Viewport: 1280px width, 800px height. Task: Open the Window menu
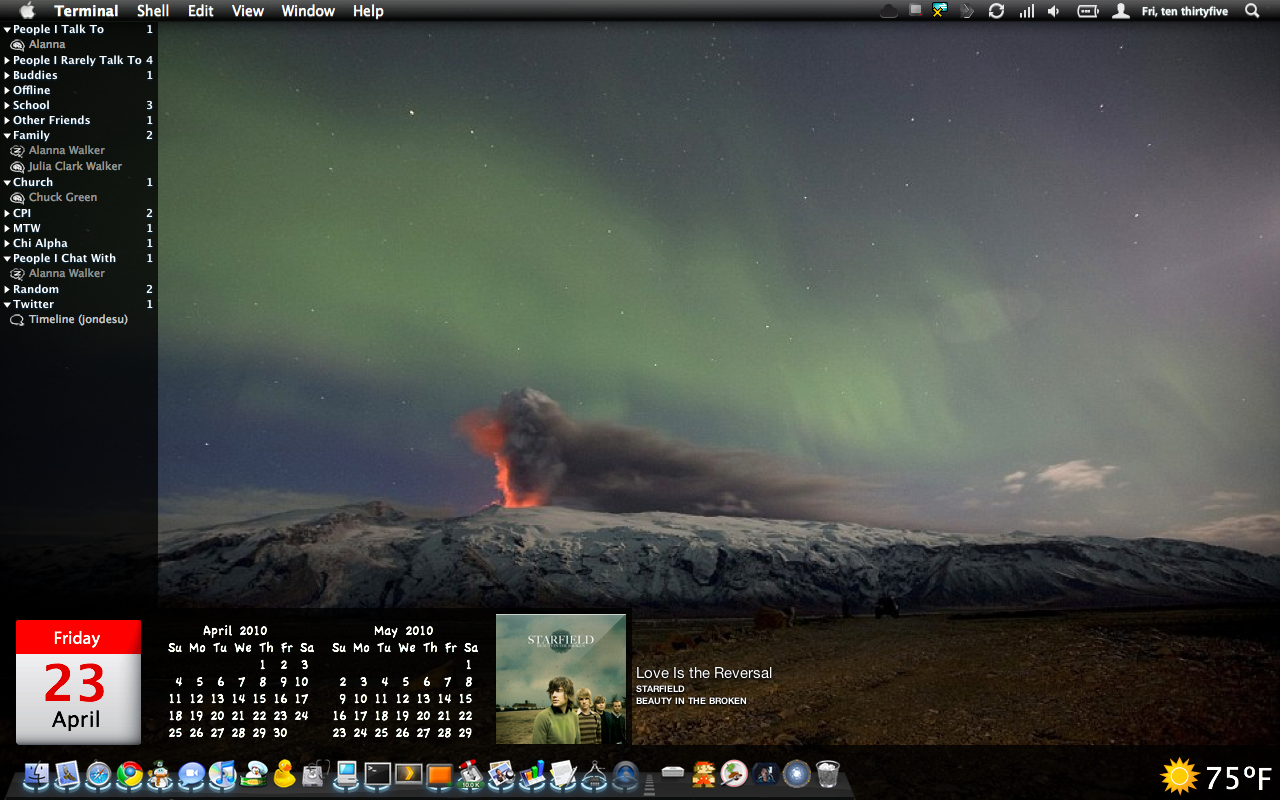tap(308, 11)
